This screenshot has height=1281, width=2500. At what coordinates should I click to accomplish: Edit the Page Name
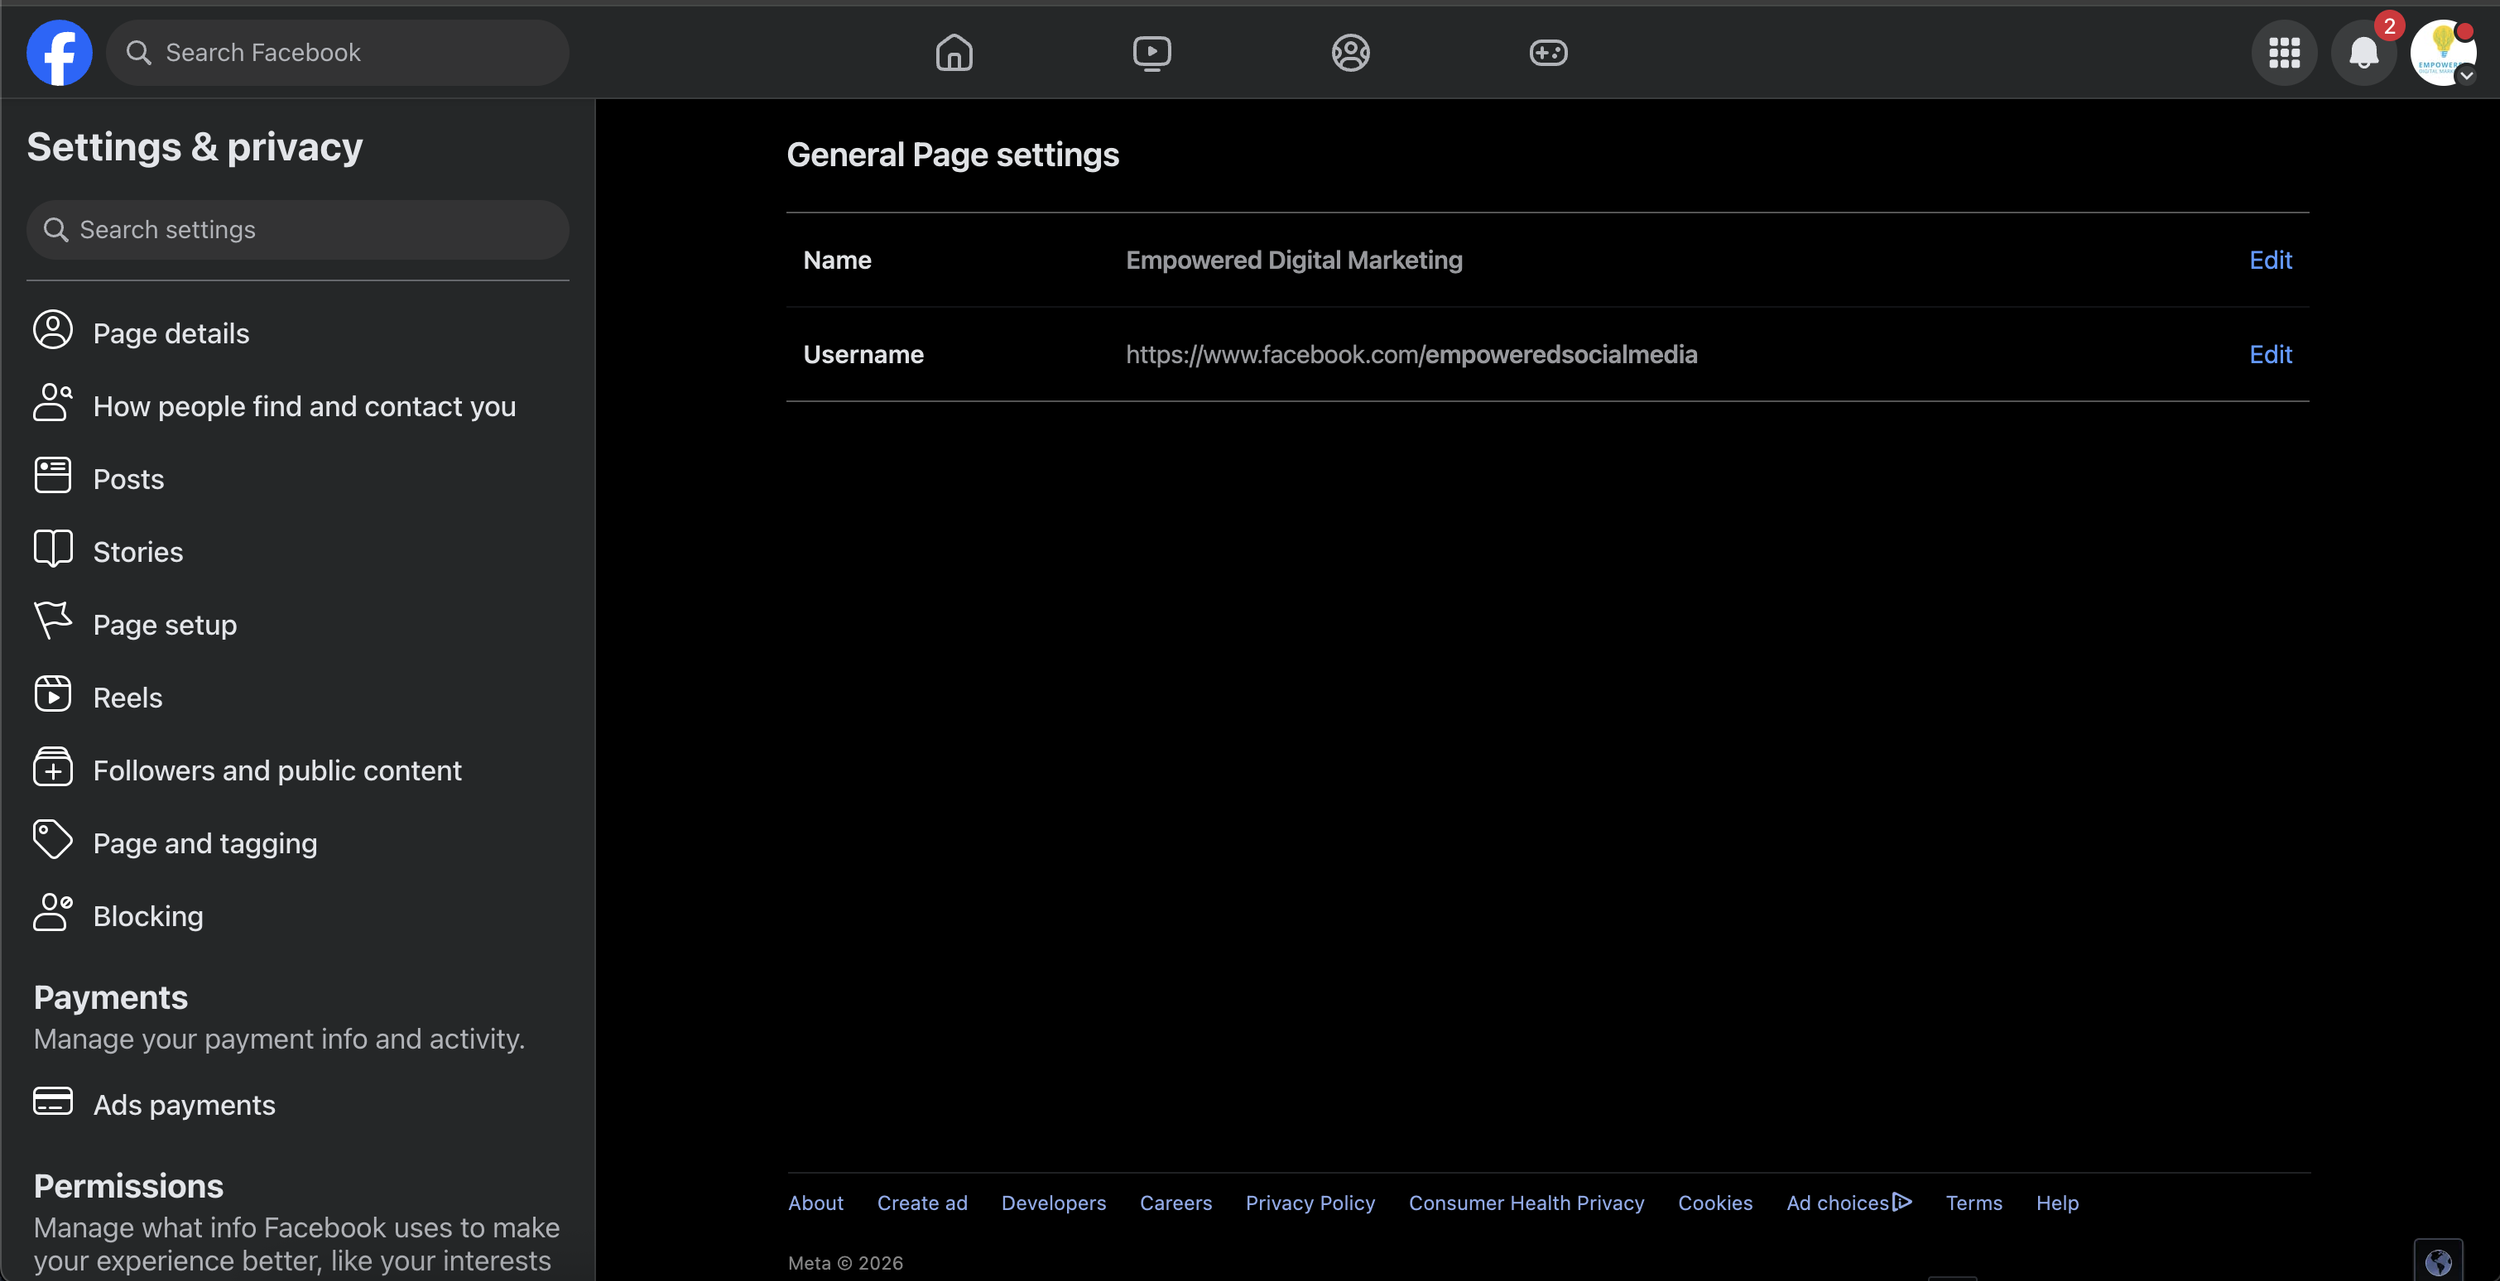coord(2269,260)
